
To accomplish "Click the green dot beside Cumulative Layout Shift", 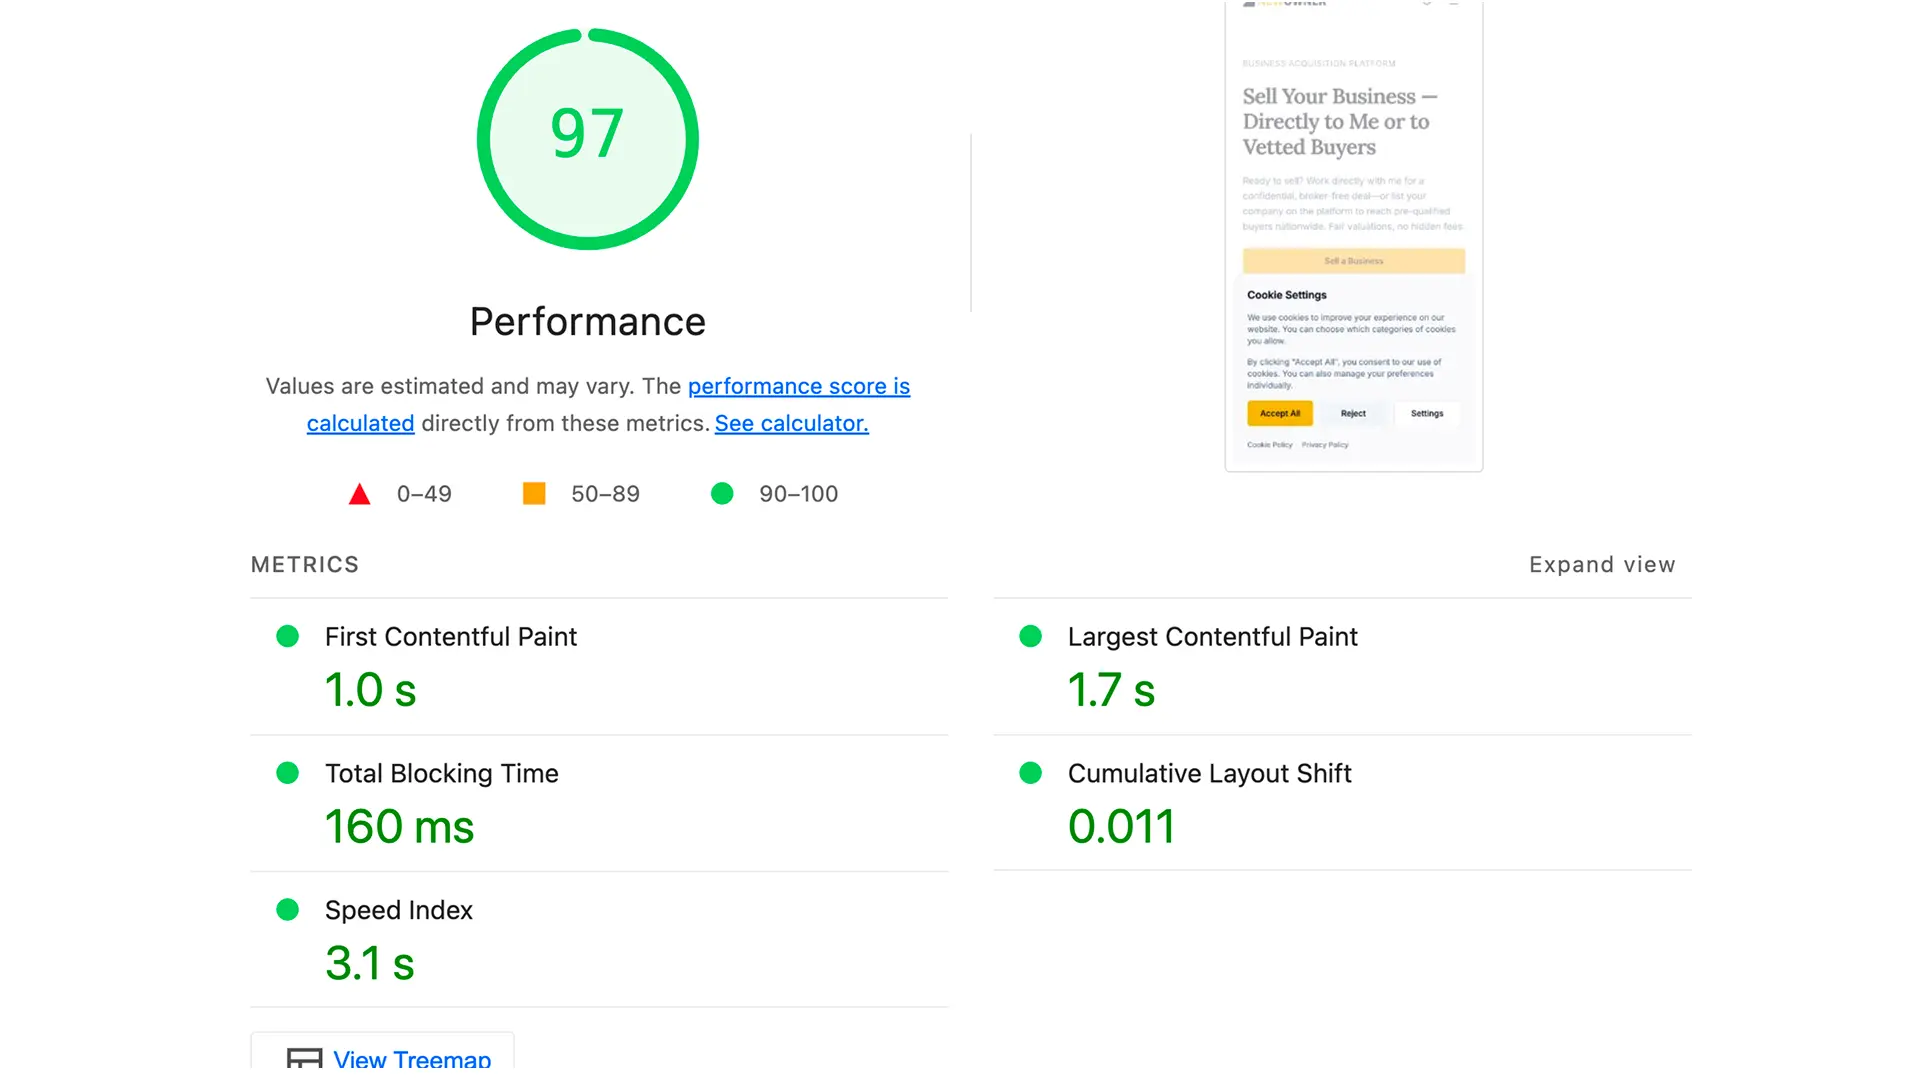I will [1030, 772].
